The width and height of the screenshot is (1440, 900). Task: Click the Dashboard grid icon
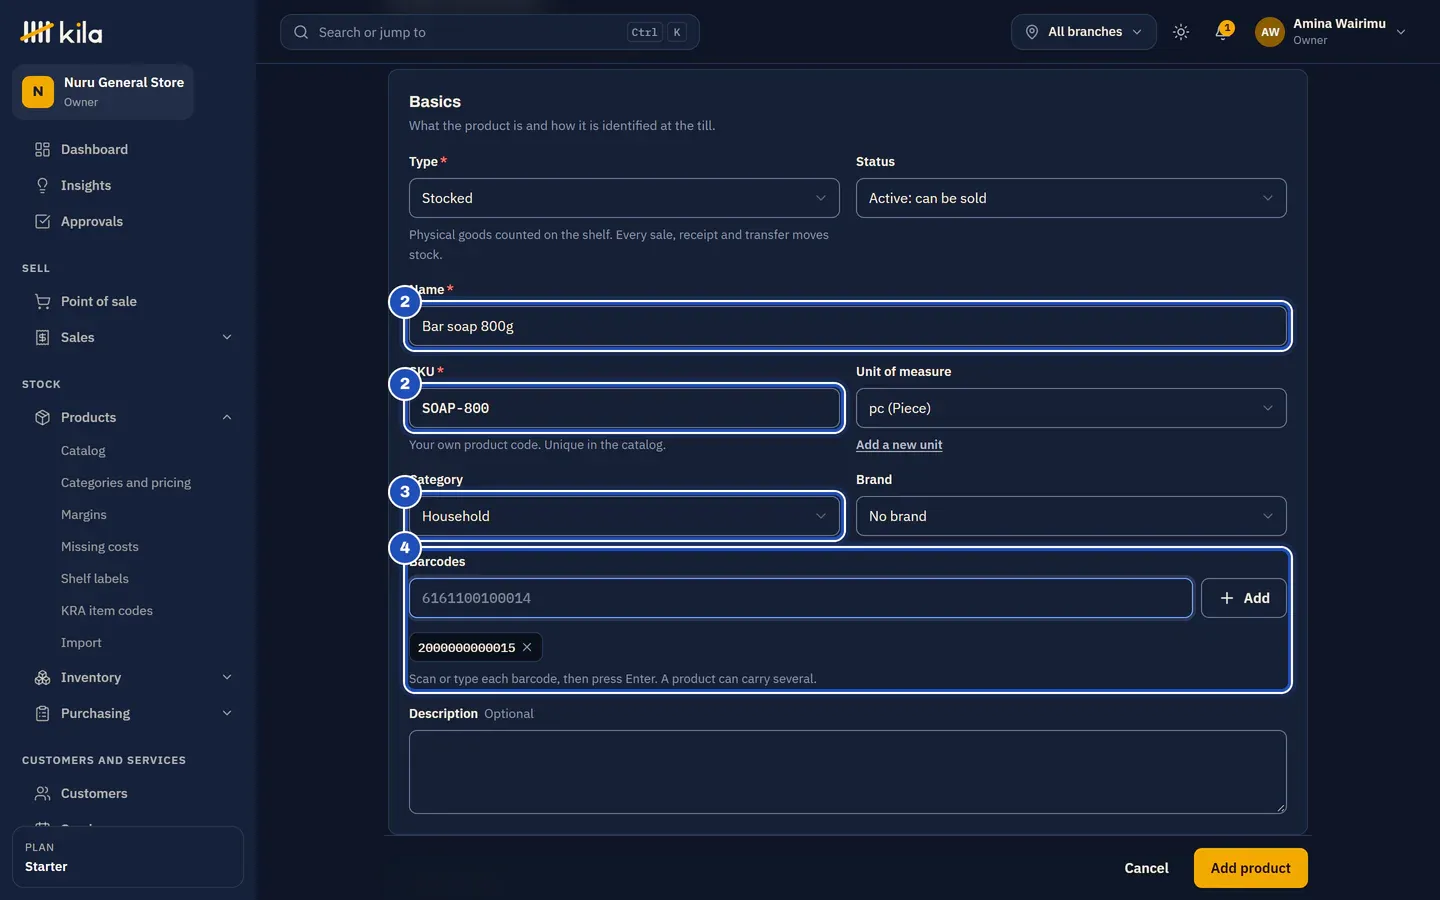pyautogui.click(x=42, y=150)
